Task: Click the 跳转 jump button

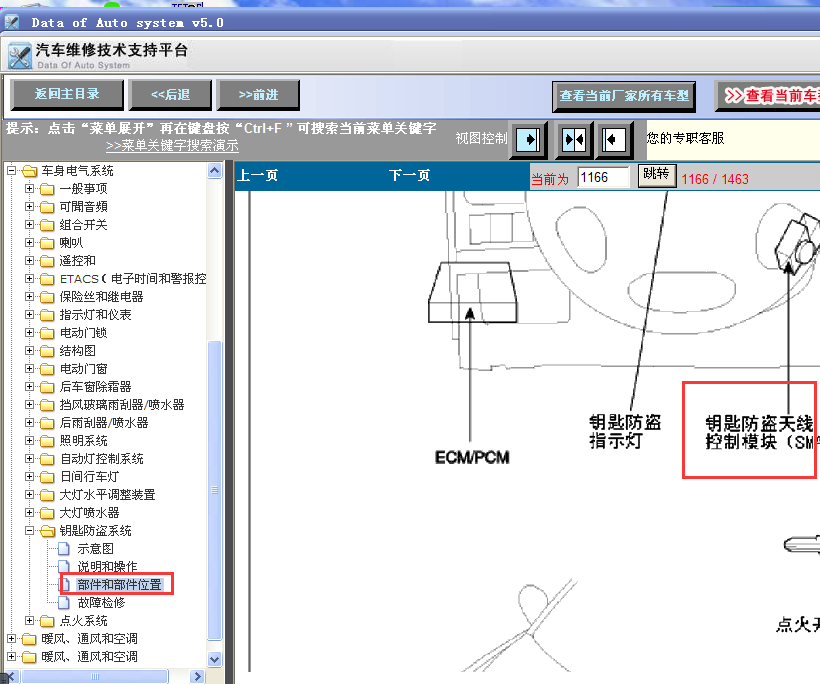Action: pos(657,175)
